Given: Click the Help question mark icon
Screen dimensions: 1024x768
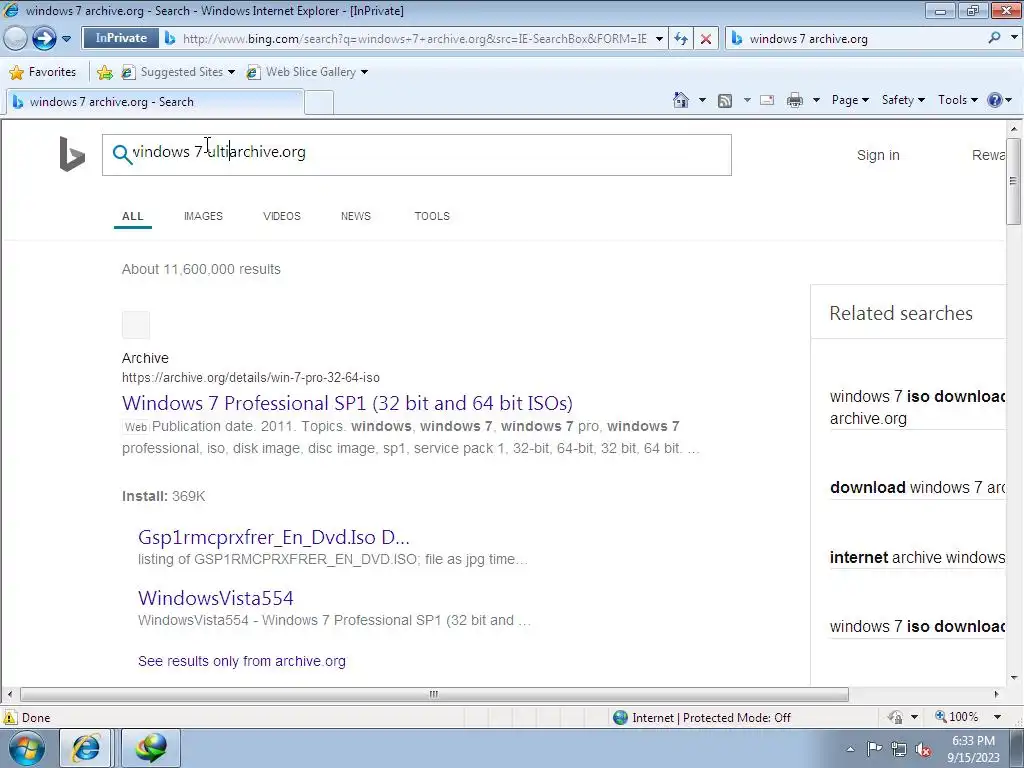Looking at the screenshot, I should click(995, 100).
